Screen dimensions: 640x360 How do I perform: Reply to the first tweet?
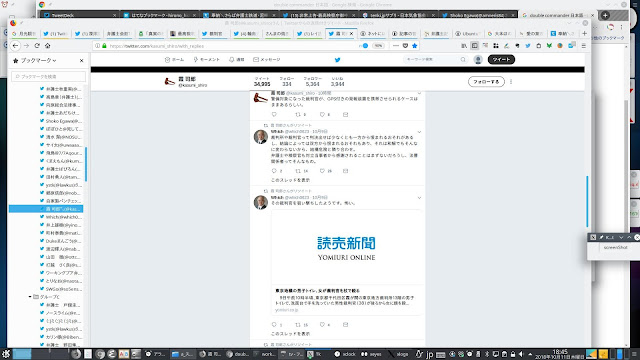coord(274,115)
